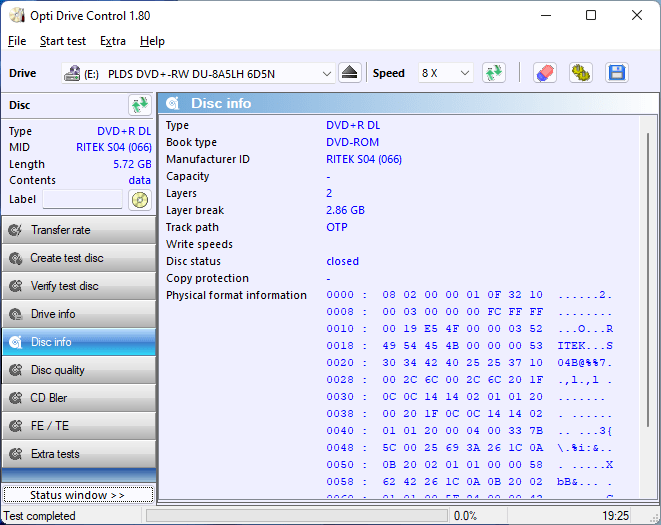The height and width of the screenshot is (525, 661).
Task: Refresh disc info in Disc panel
Action: click(x=139, y=105)
